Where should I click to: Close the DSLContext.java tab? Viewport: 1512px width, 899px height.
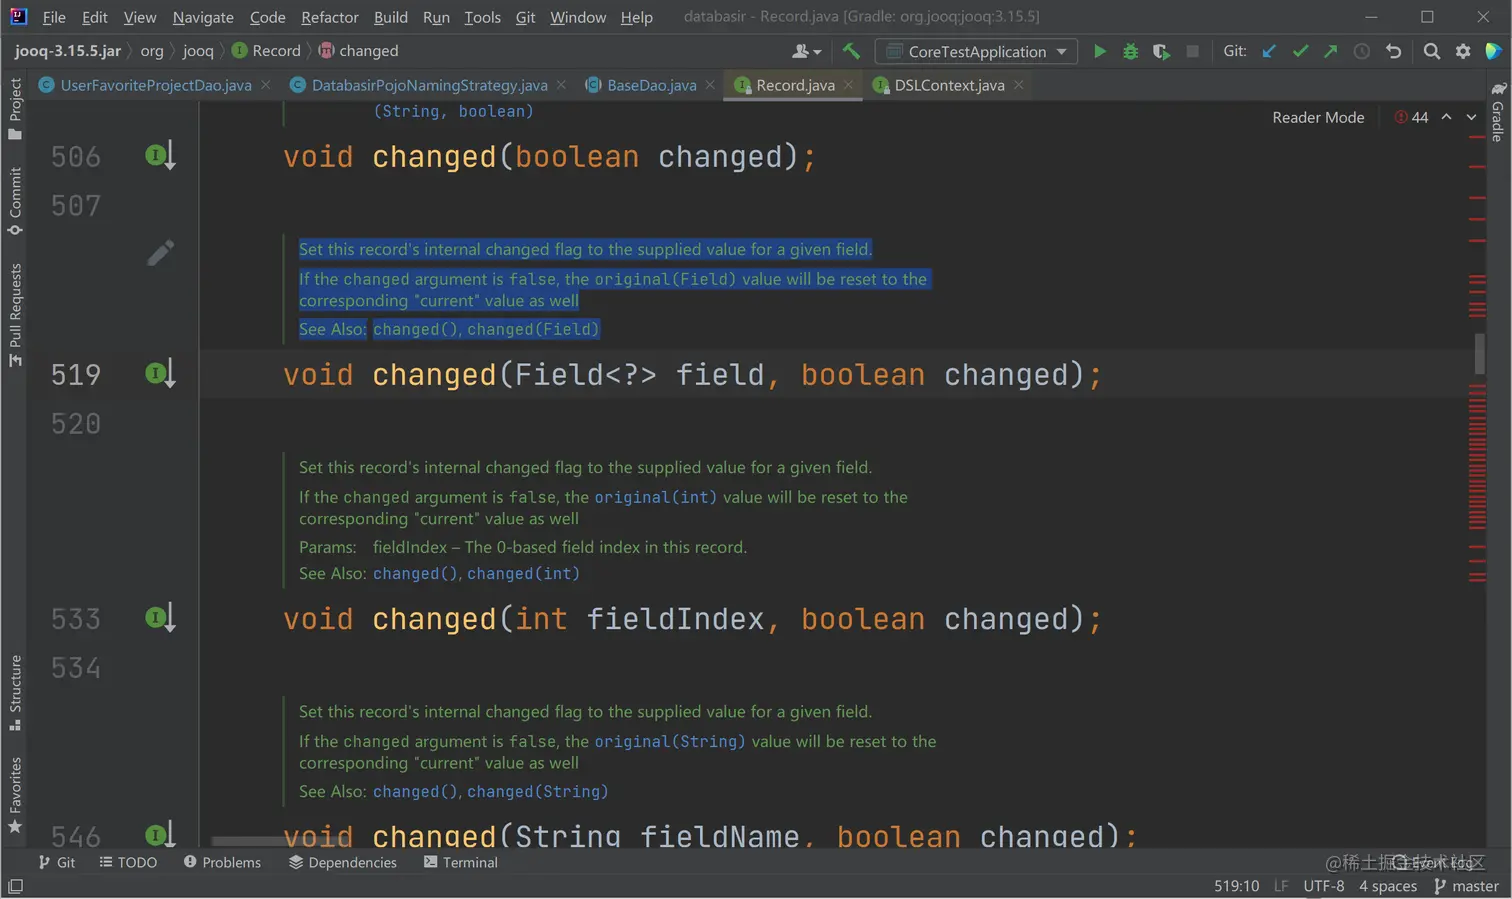tap(1018, 85)
